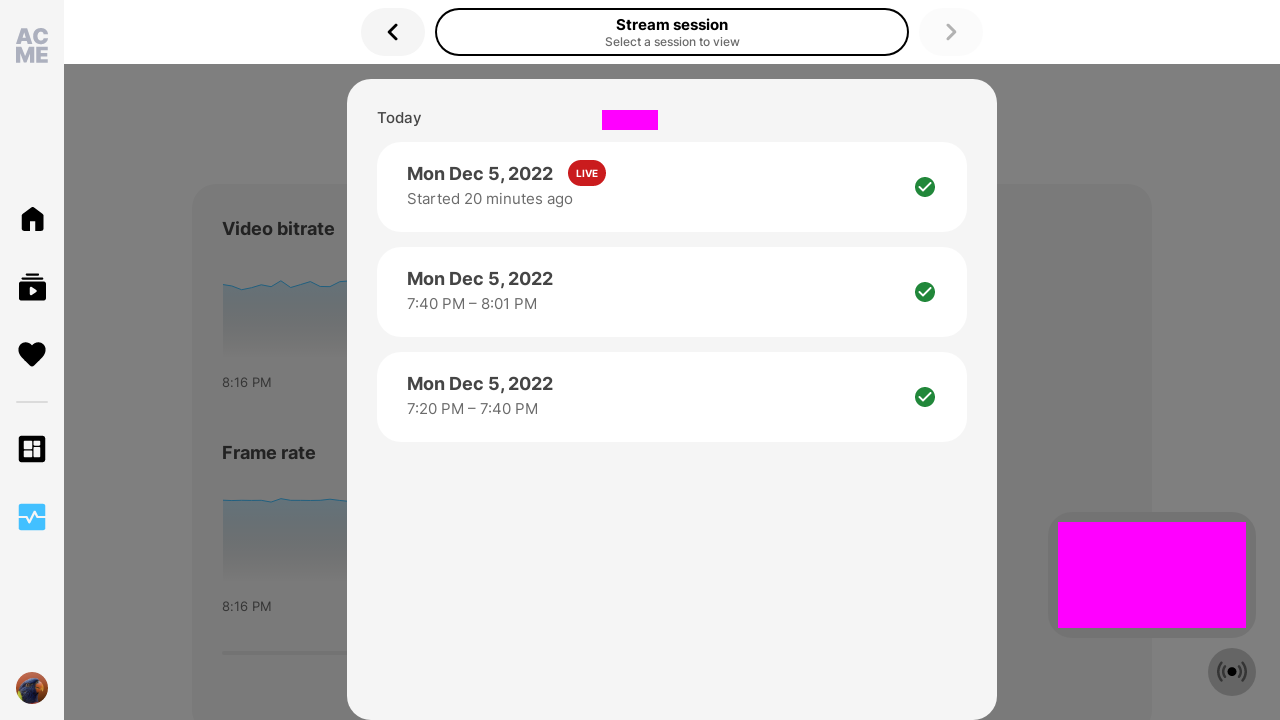Open the Home icon in sidebar

(x=32, y=219)
